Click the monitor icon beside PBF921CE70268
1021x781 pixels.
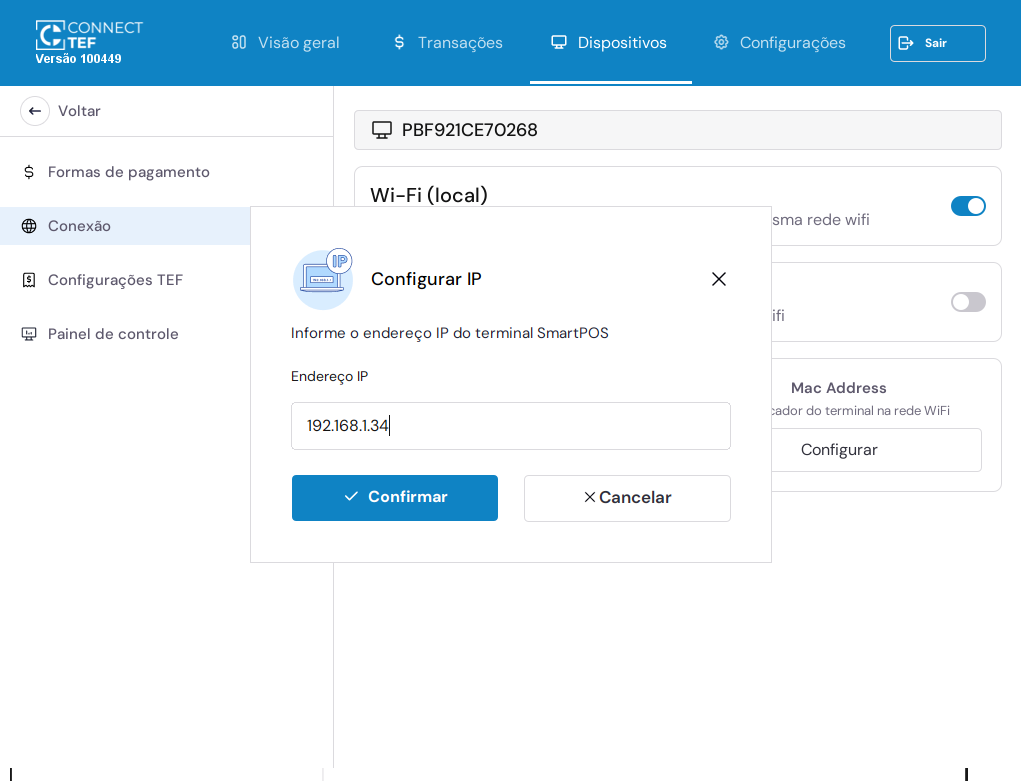382,130
